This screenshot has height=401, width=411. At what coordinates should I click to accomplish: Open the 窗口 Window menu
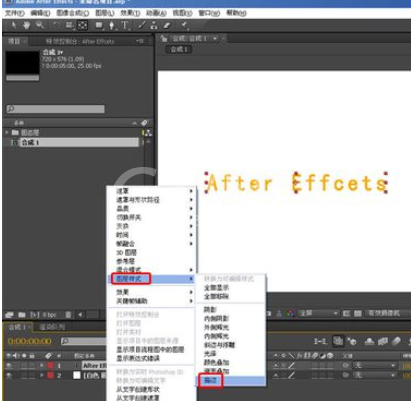[x=209, y=13]
